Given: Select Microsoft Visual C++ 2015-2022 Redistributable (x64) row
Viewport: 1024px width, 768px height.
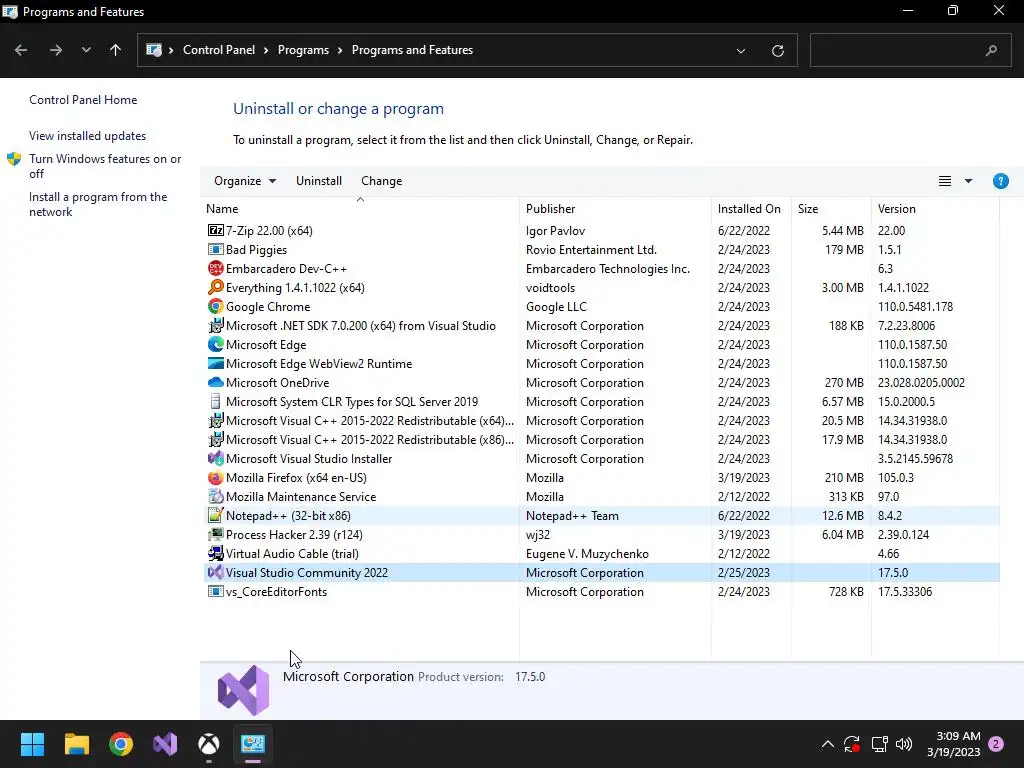Looking at the screenshot, I should tap(600, 421).
